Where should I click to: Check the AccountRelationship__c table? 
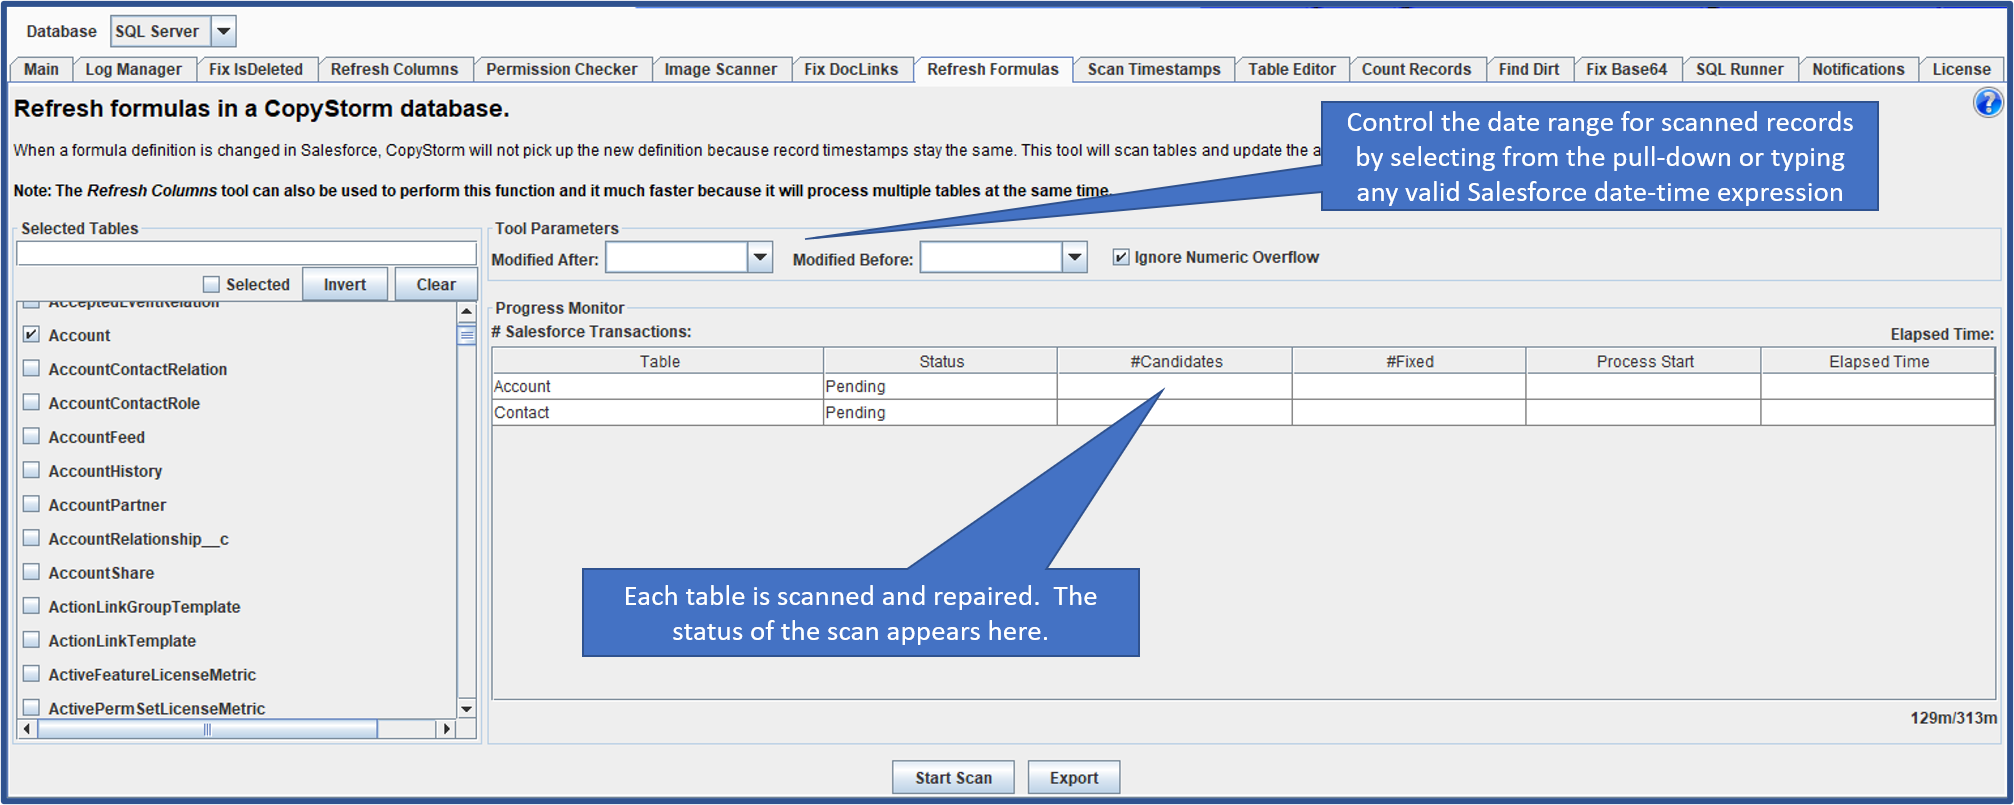[31, 538]
